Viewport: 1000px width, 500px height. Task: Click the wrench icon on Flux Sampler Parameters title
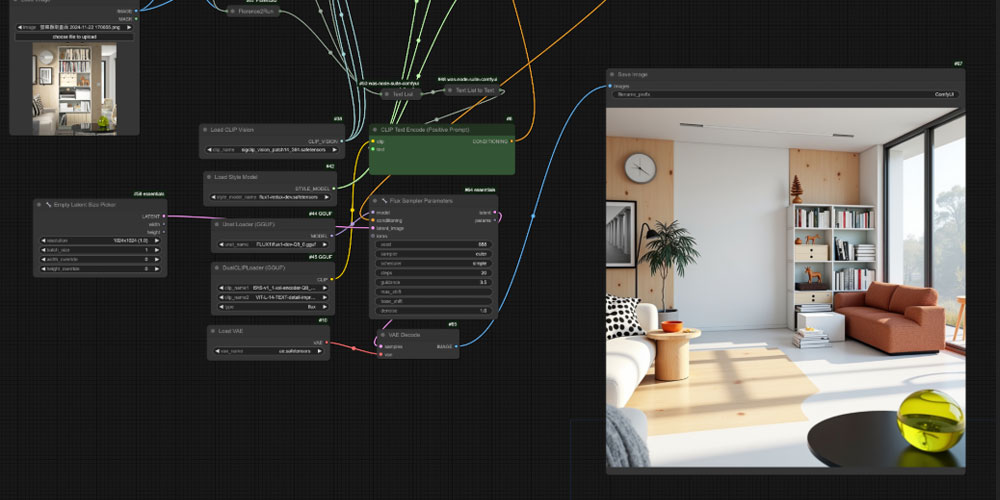click(384, 201)
